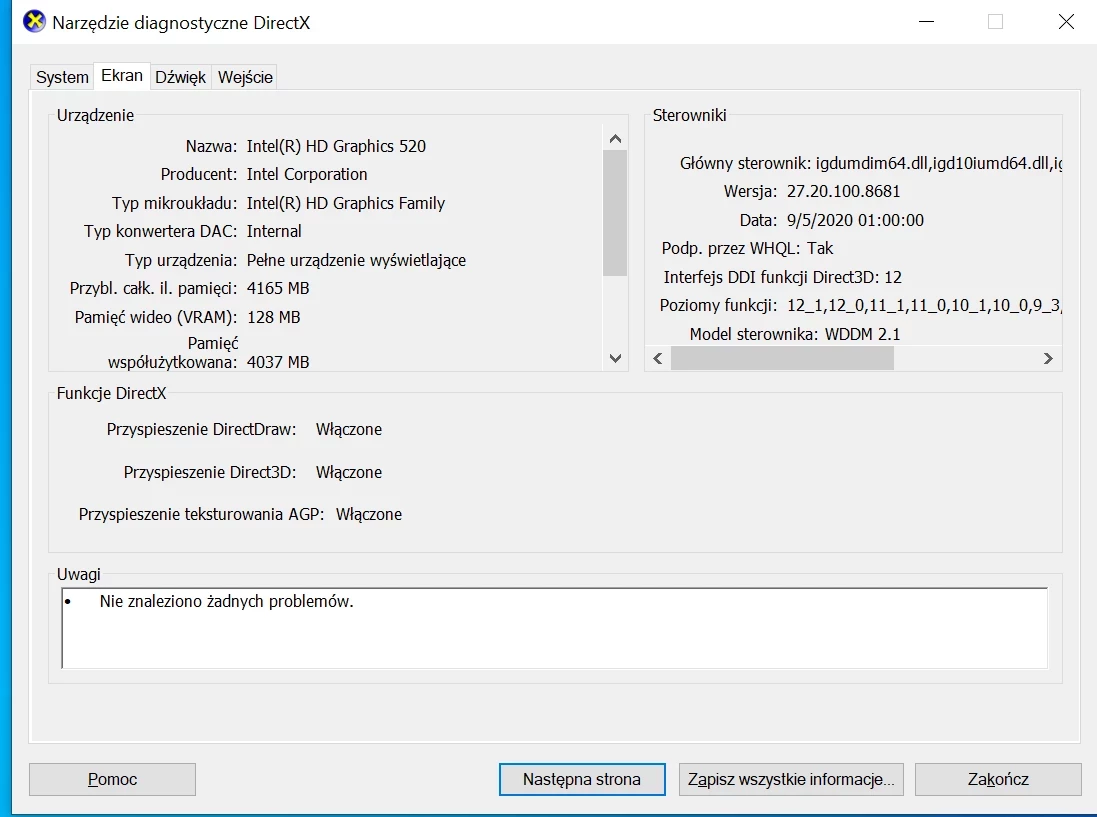Click the memory value 4165 MB
This screenshot has width=1097, height=817.
click(278, 288)
